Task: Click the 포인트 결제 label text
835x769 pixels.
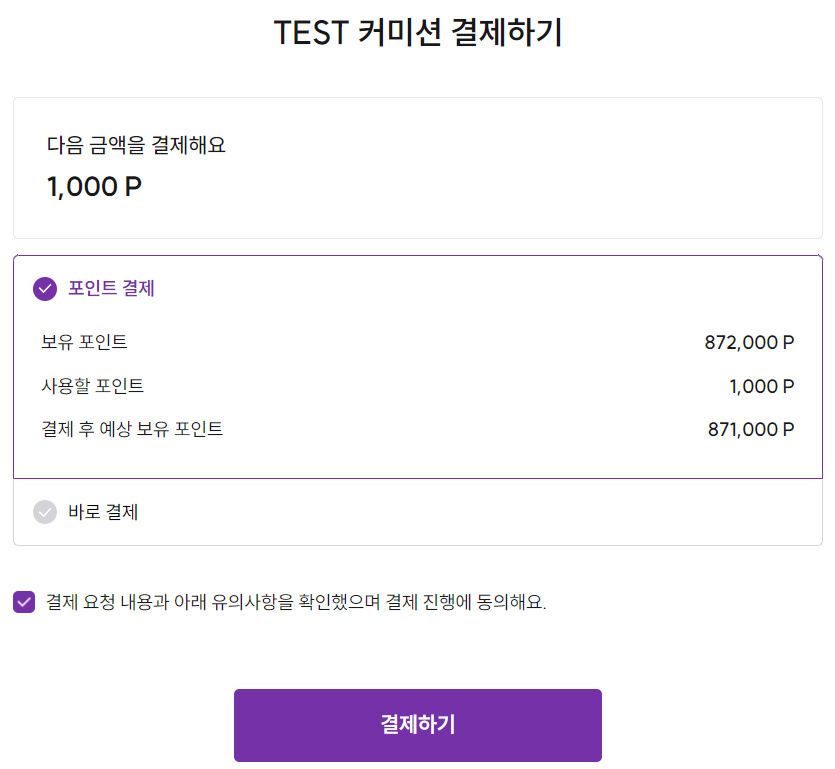Action: click(x=111, y=289)
